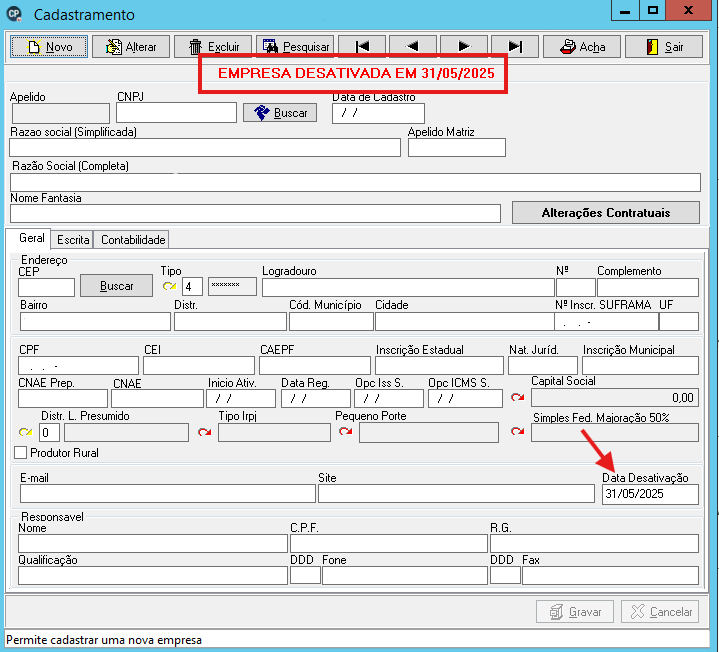This screenshot has height=652, width=719.
Task: Open Pesquisar search with binoculars icon
Action: pyautogui.click(x=295, y=46)
